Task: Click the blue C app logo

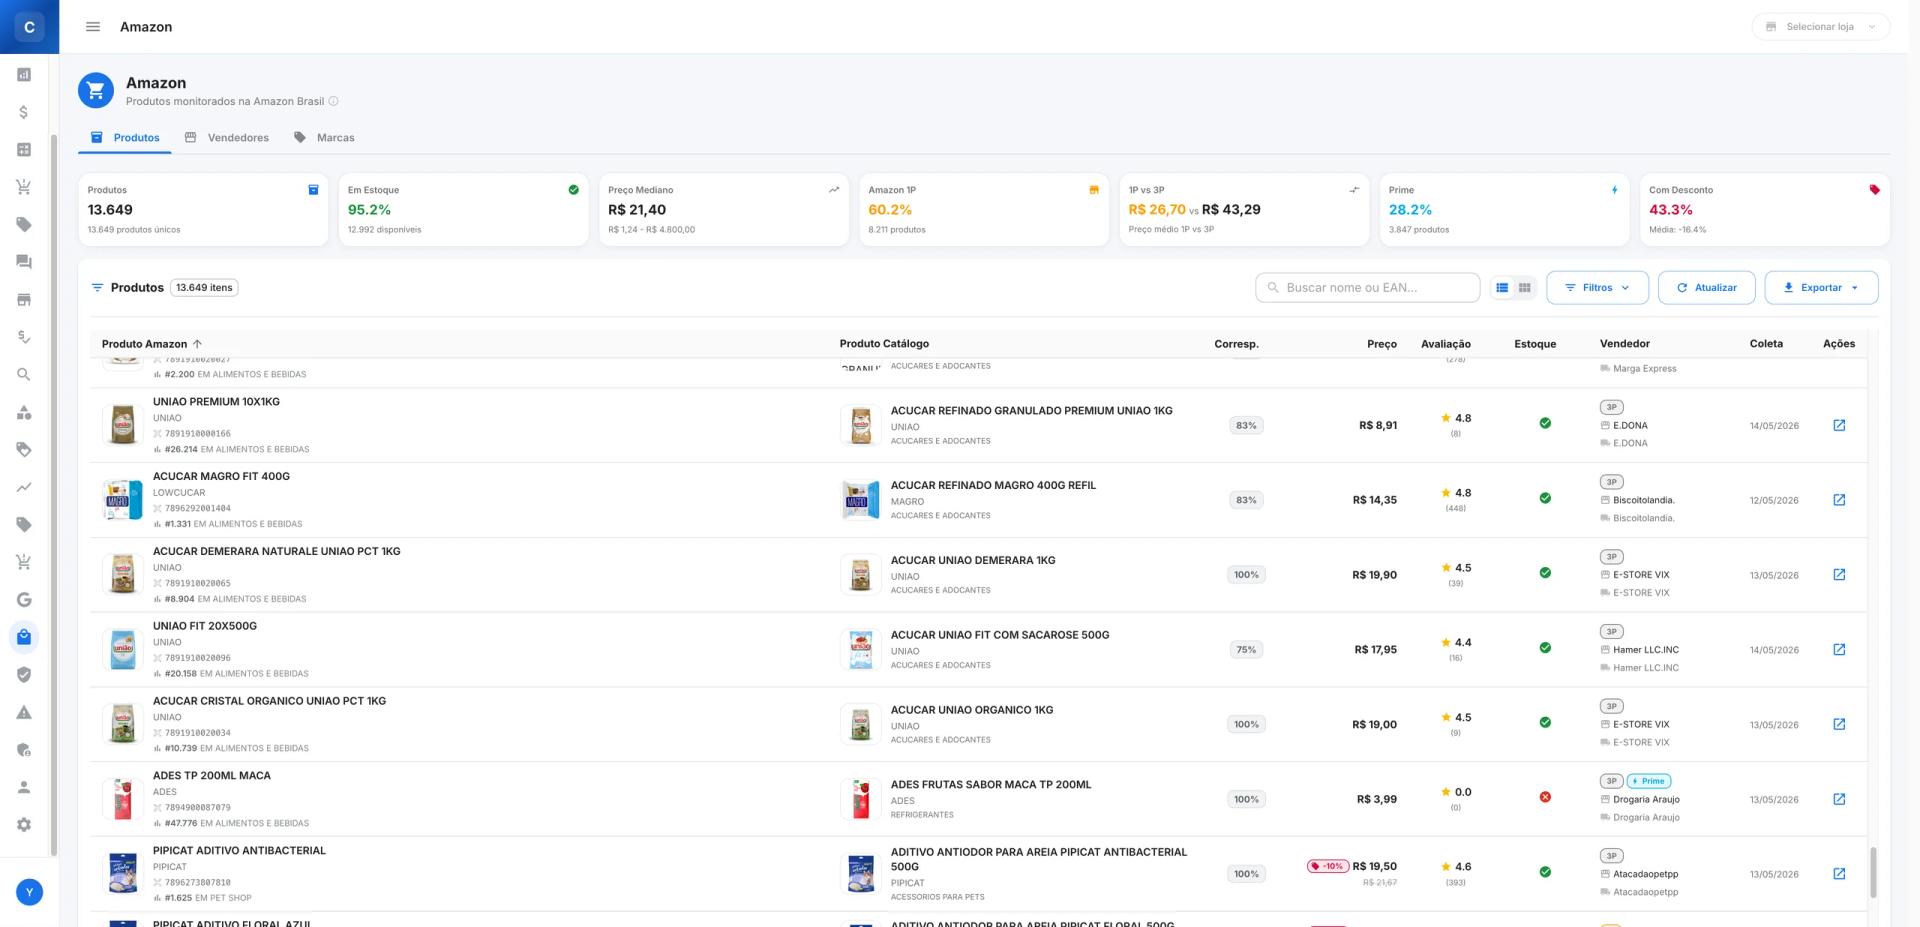Action: pyautogui.click(x=29, y=27)
